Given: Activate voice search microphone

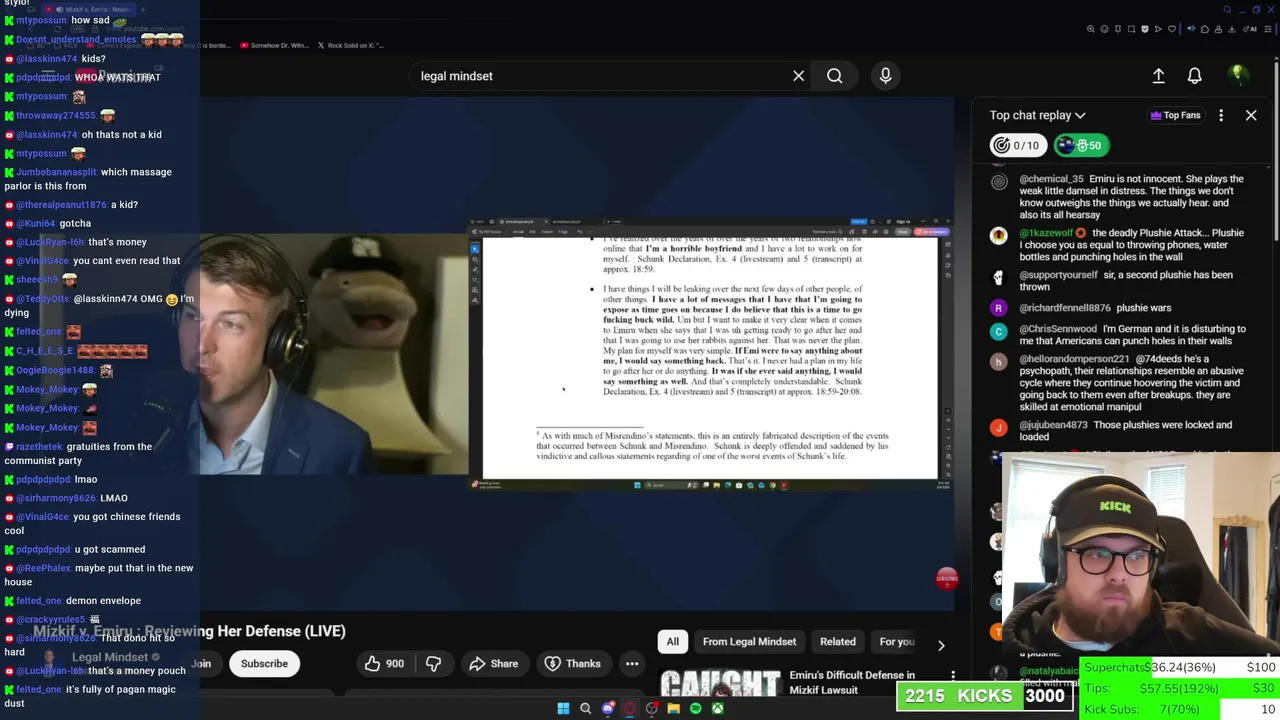Looking at the screenshot, I should tap(885, 76).
